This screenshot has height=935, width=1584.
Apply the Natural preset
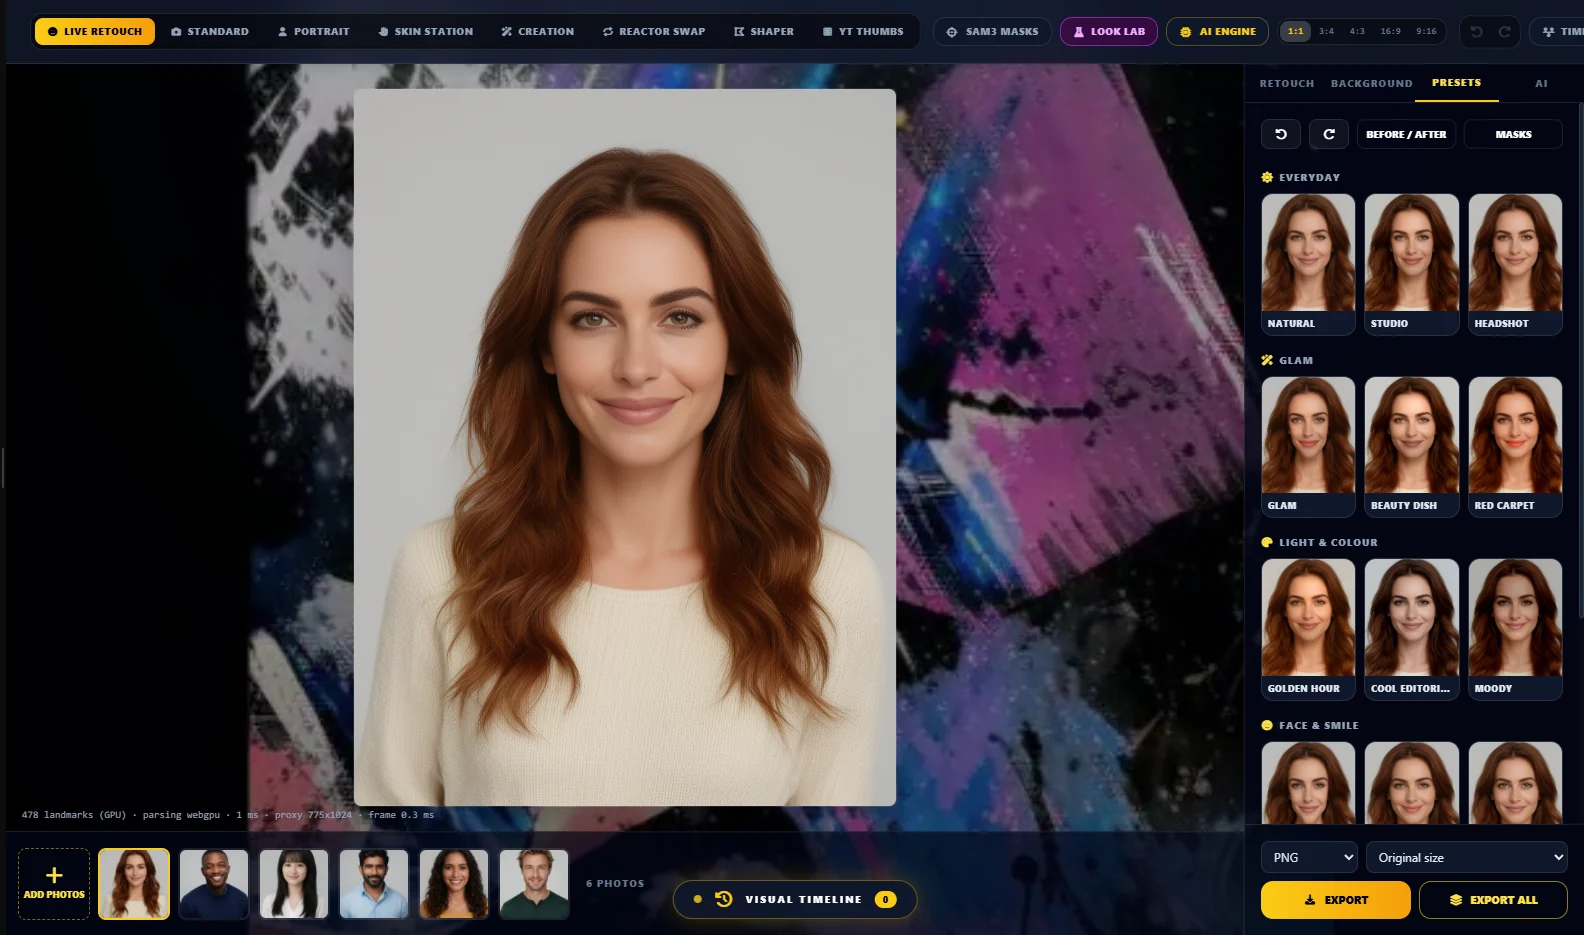coord(1308,264)
